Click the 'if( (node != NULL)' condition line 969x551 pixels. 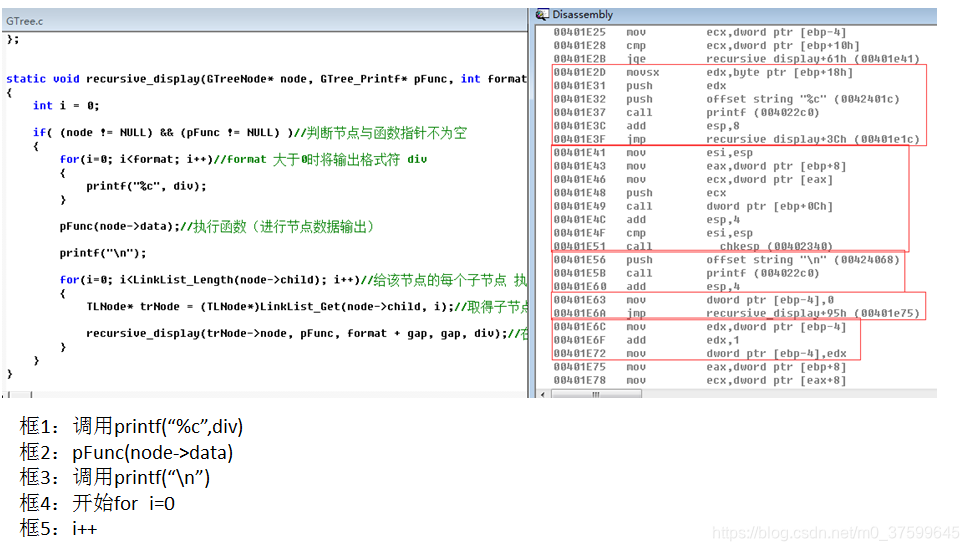pyautogui.click(x=250, y=133)
